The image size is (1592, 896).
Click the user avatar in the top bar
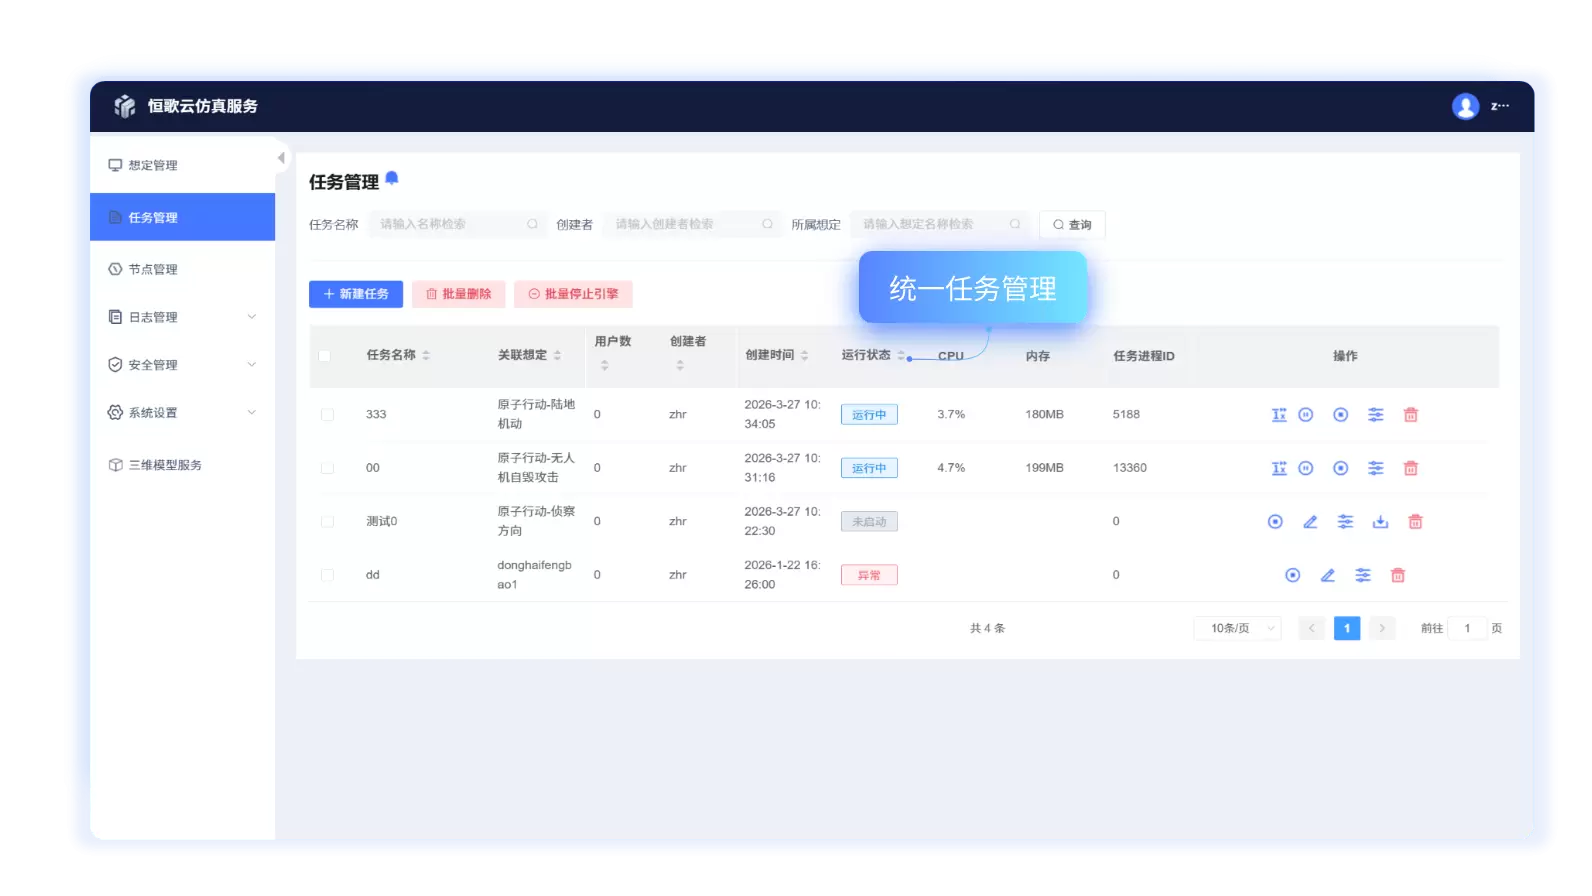[x=1466, y=106]
